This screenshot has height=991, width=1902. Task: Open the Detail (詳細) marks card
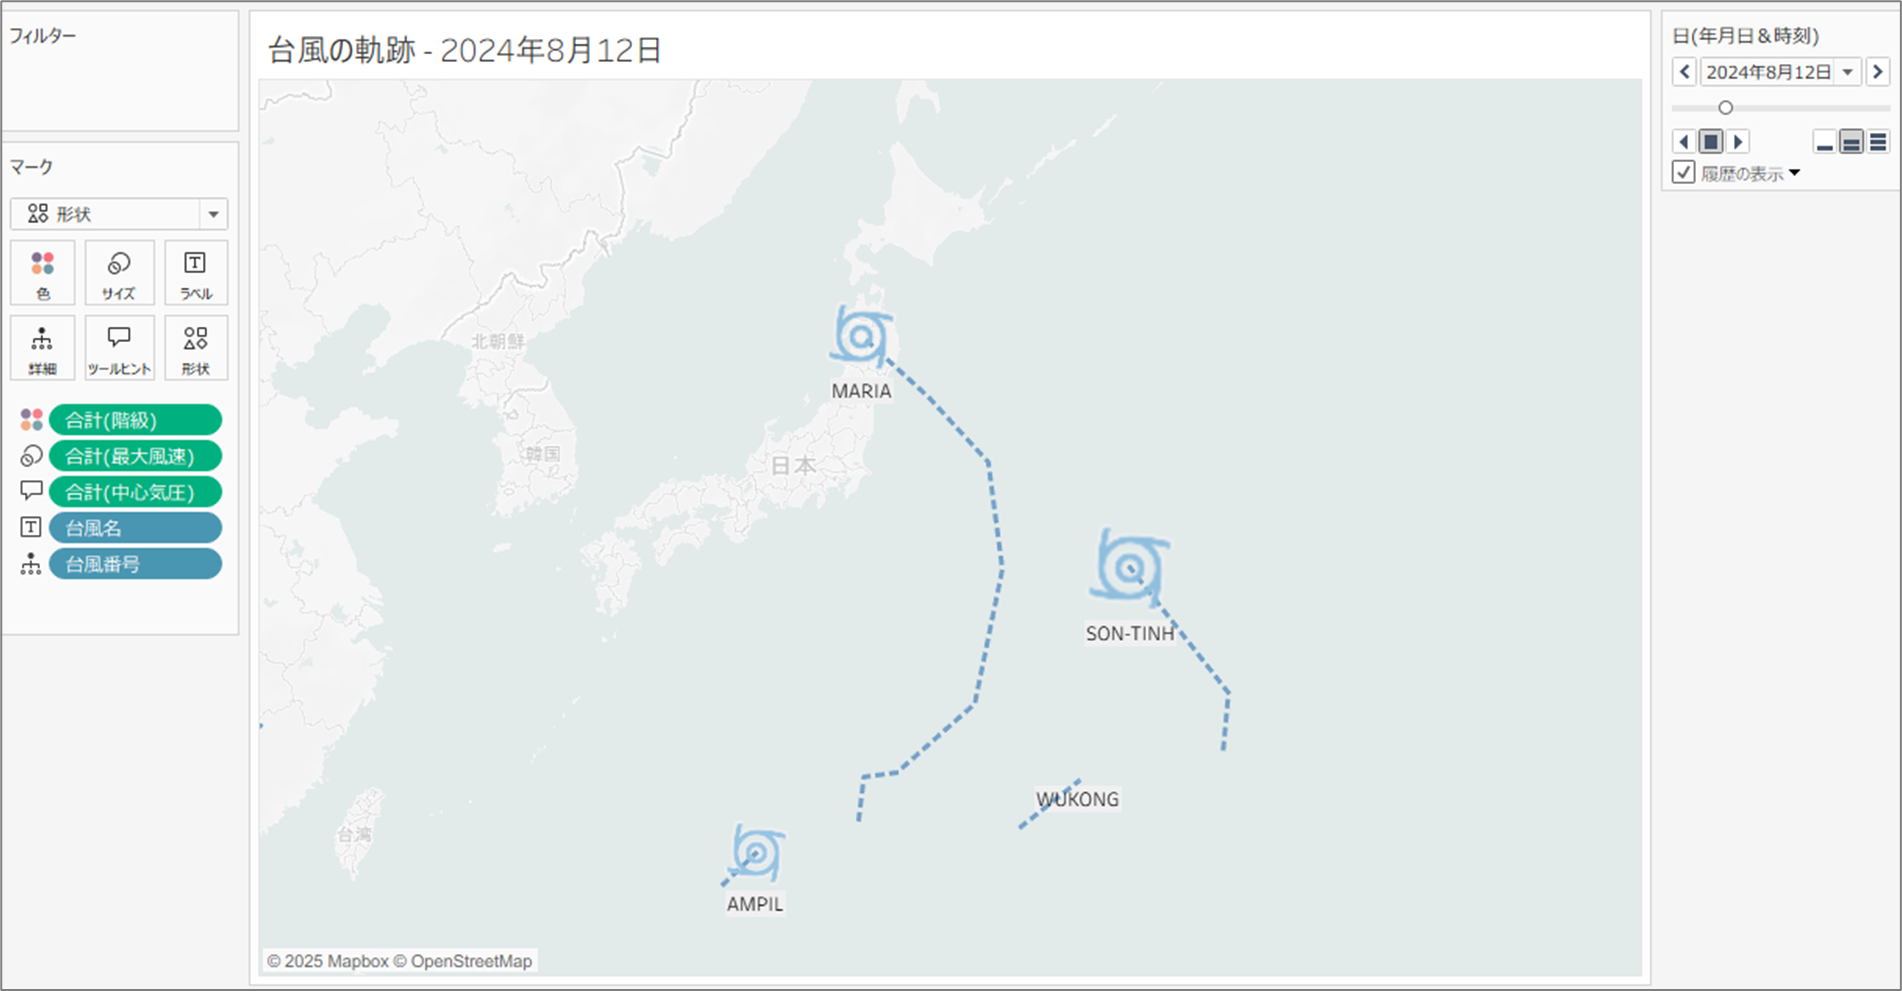pyautogui.click(x=43, y=347)
